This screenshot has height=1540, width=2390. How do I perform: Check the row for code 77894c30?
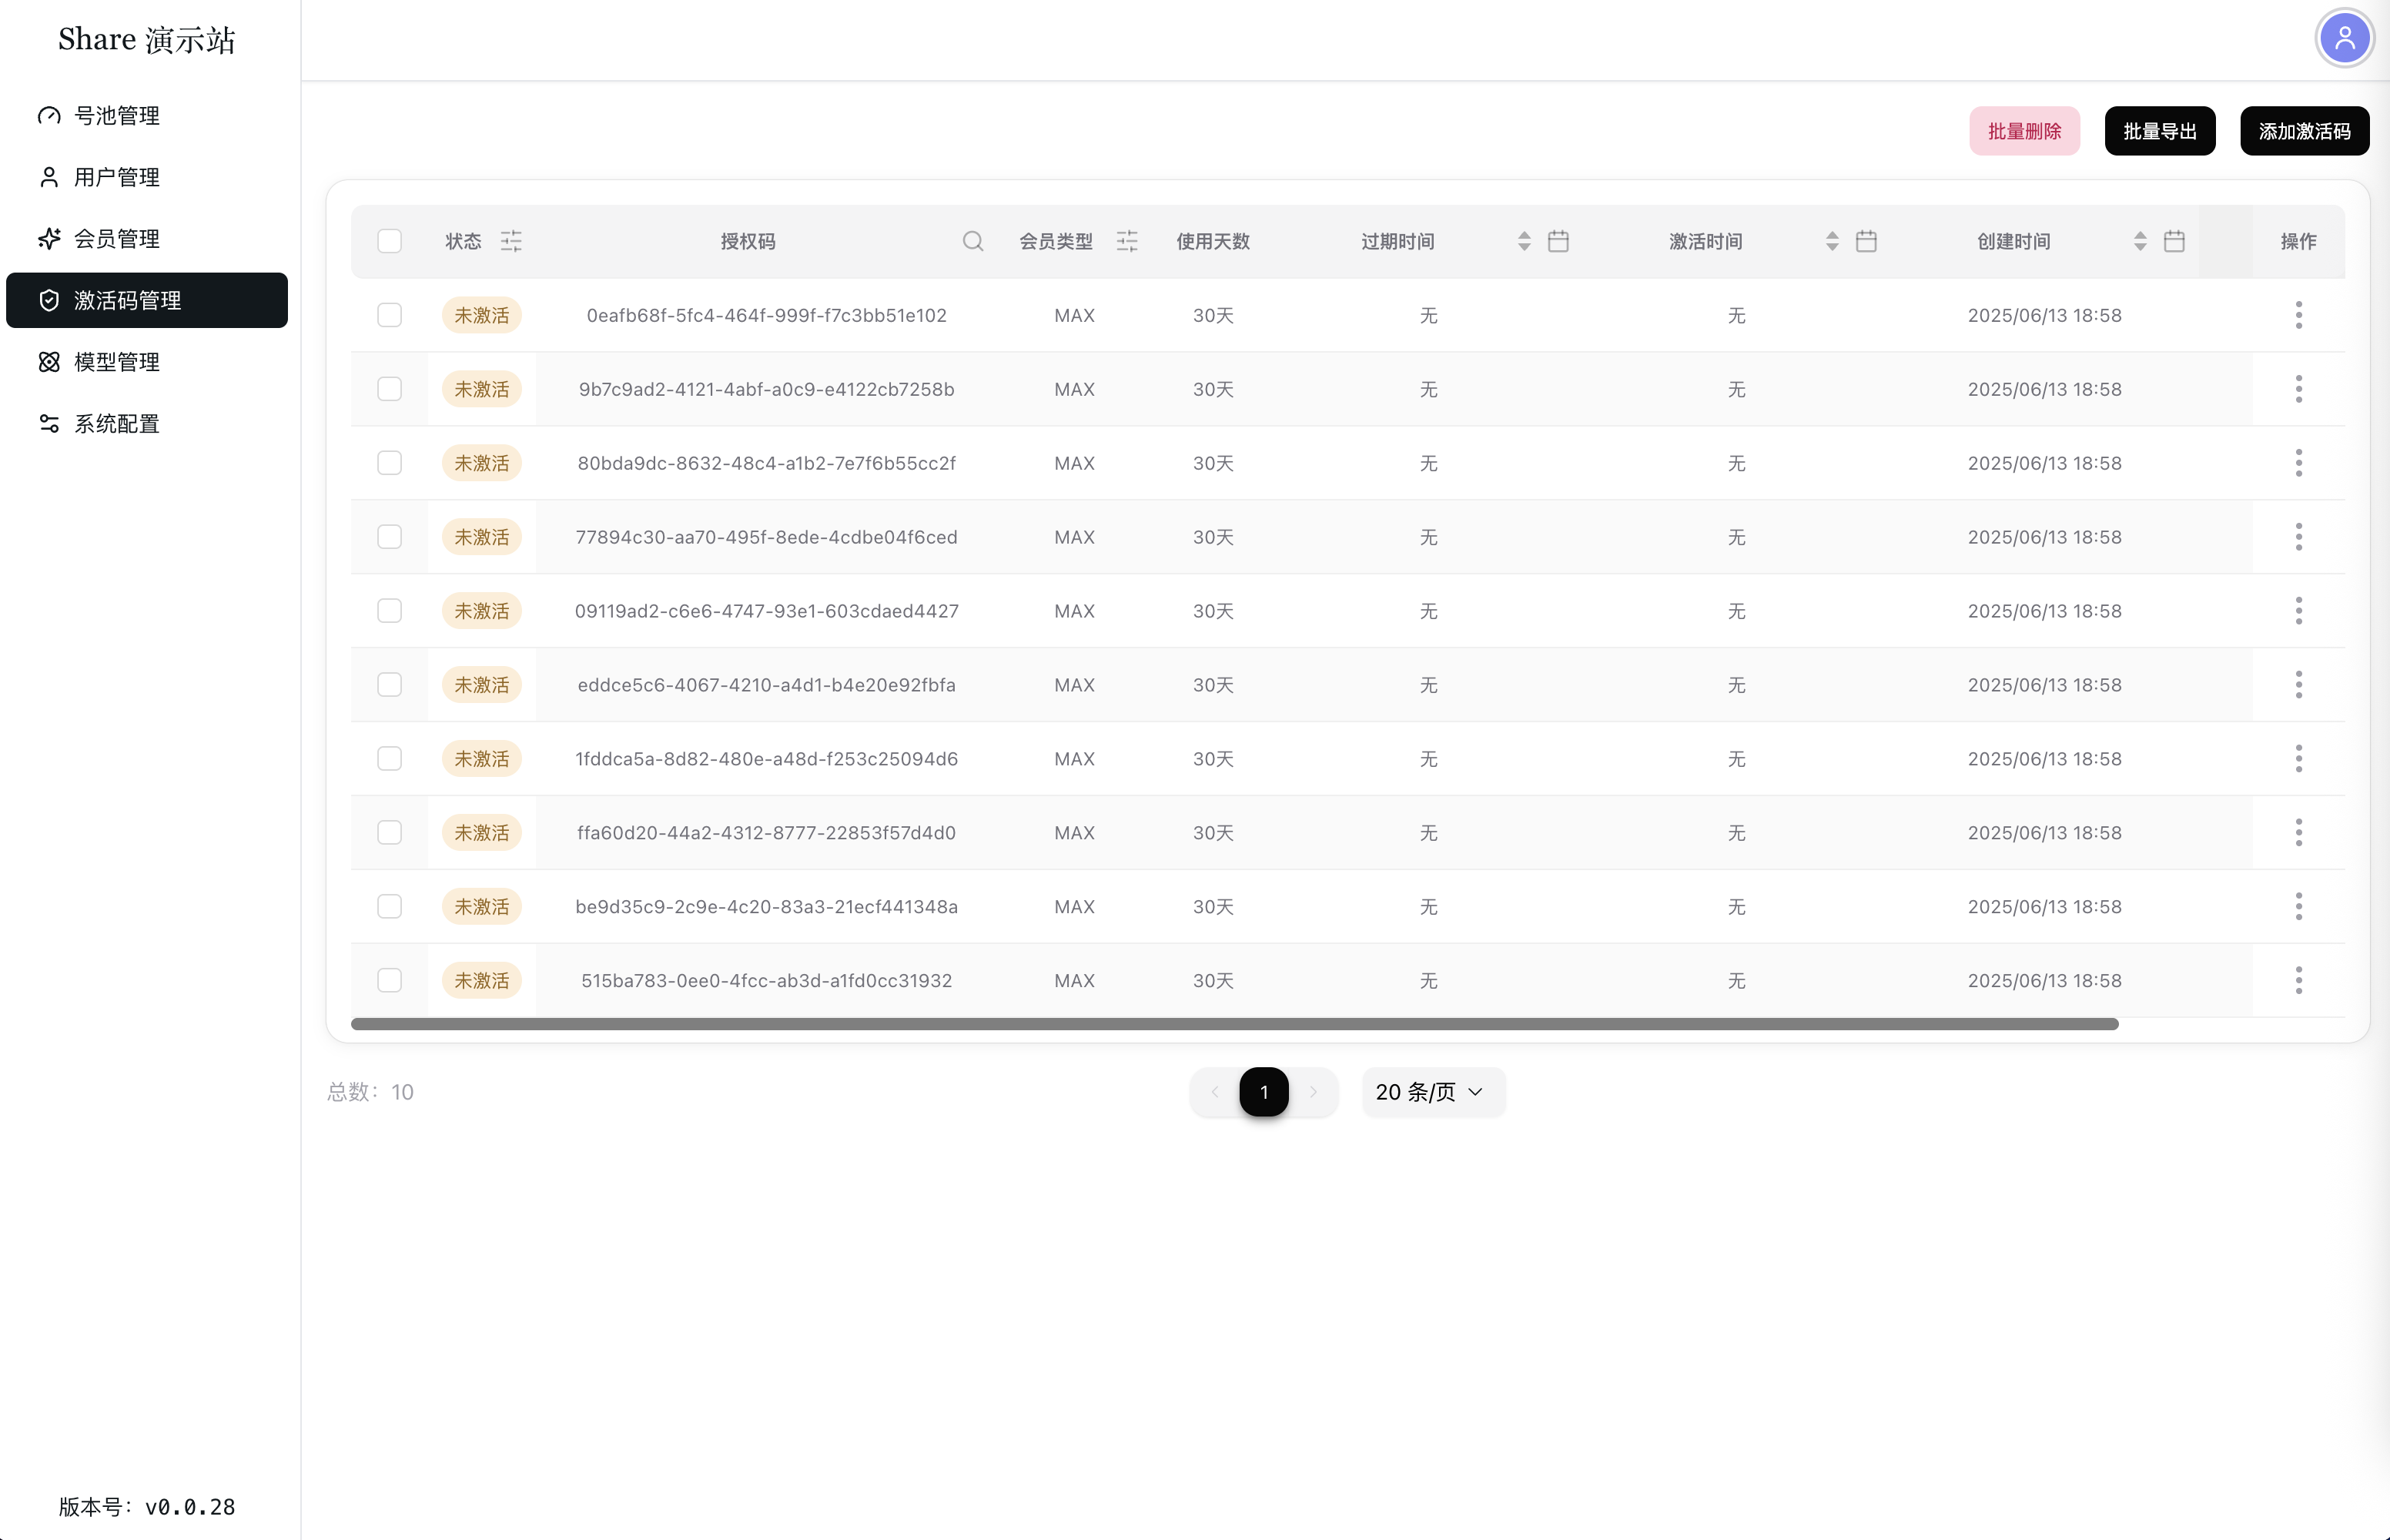[390, 537]
